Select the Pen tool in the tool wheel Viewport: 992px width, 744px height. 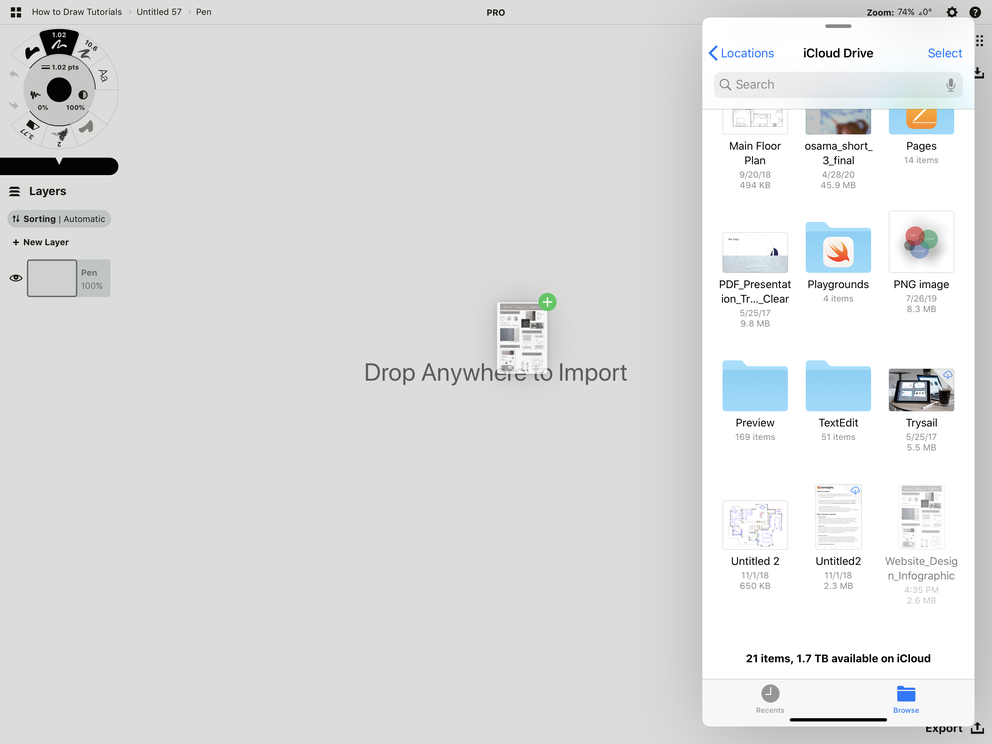point(58,43)
